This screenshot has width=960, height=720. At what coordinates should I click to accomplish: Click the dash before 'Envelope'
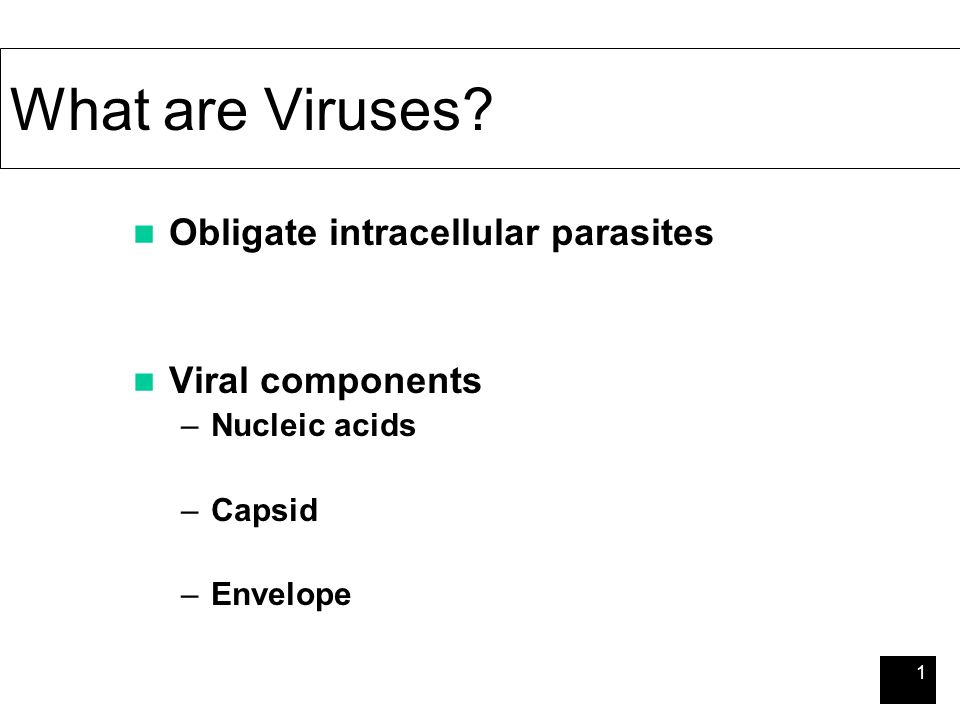coord(190,595)
